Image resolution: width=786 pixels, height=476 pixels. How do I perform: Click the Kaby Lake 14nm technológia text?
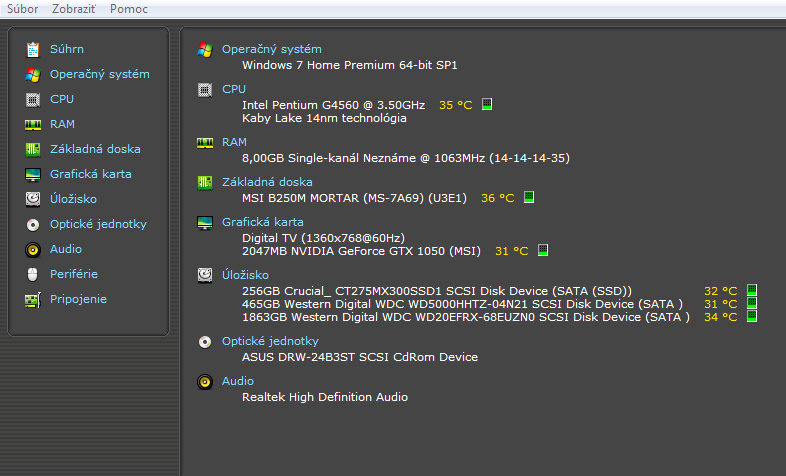[324, 118]
